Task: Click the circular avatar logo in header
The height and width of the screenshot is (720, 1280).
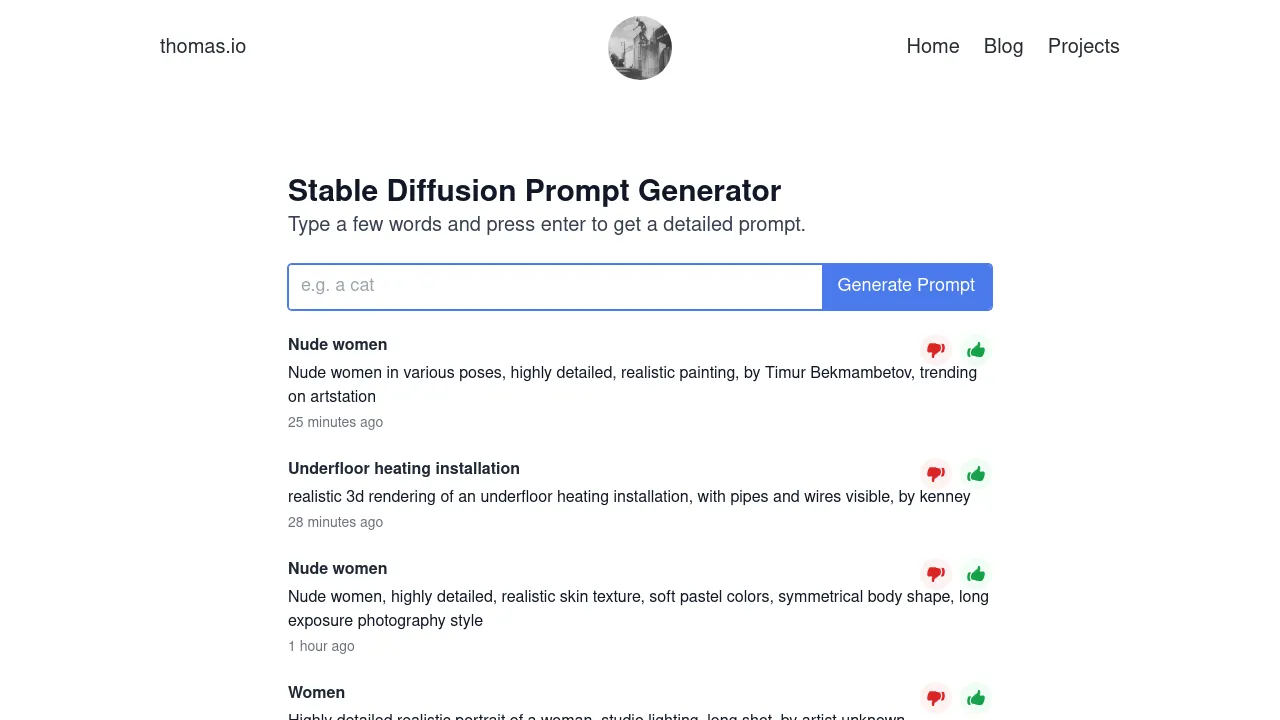Action: point(640,47)
